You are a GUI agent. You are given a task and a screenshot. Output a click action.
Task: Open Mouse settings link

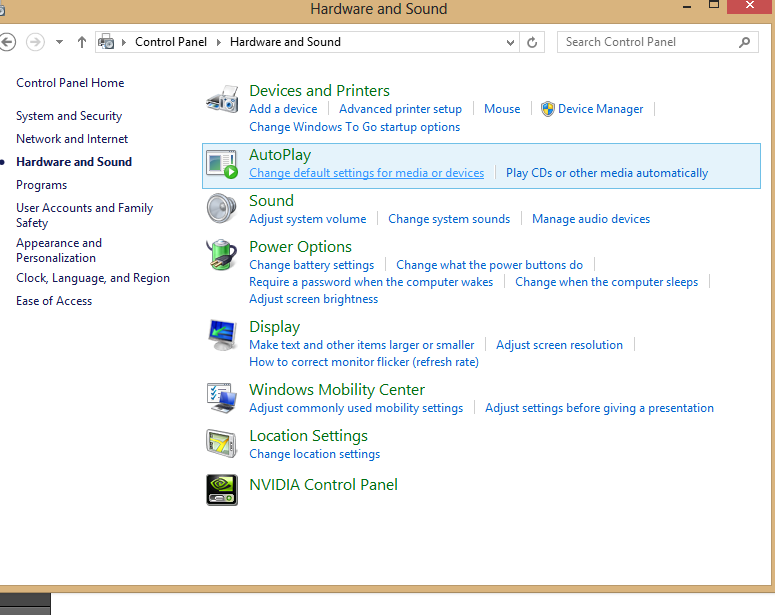(x=502, y=109)
